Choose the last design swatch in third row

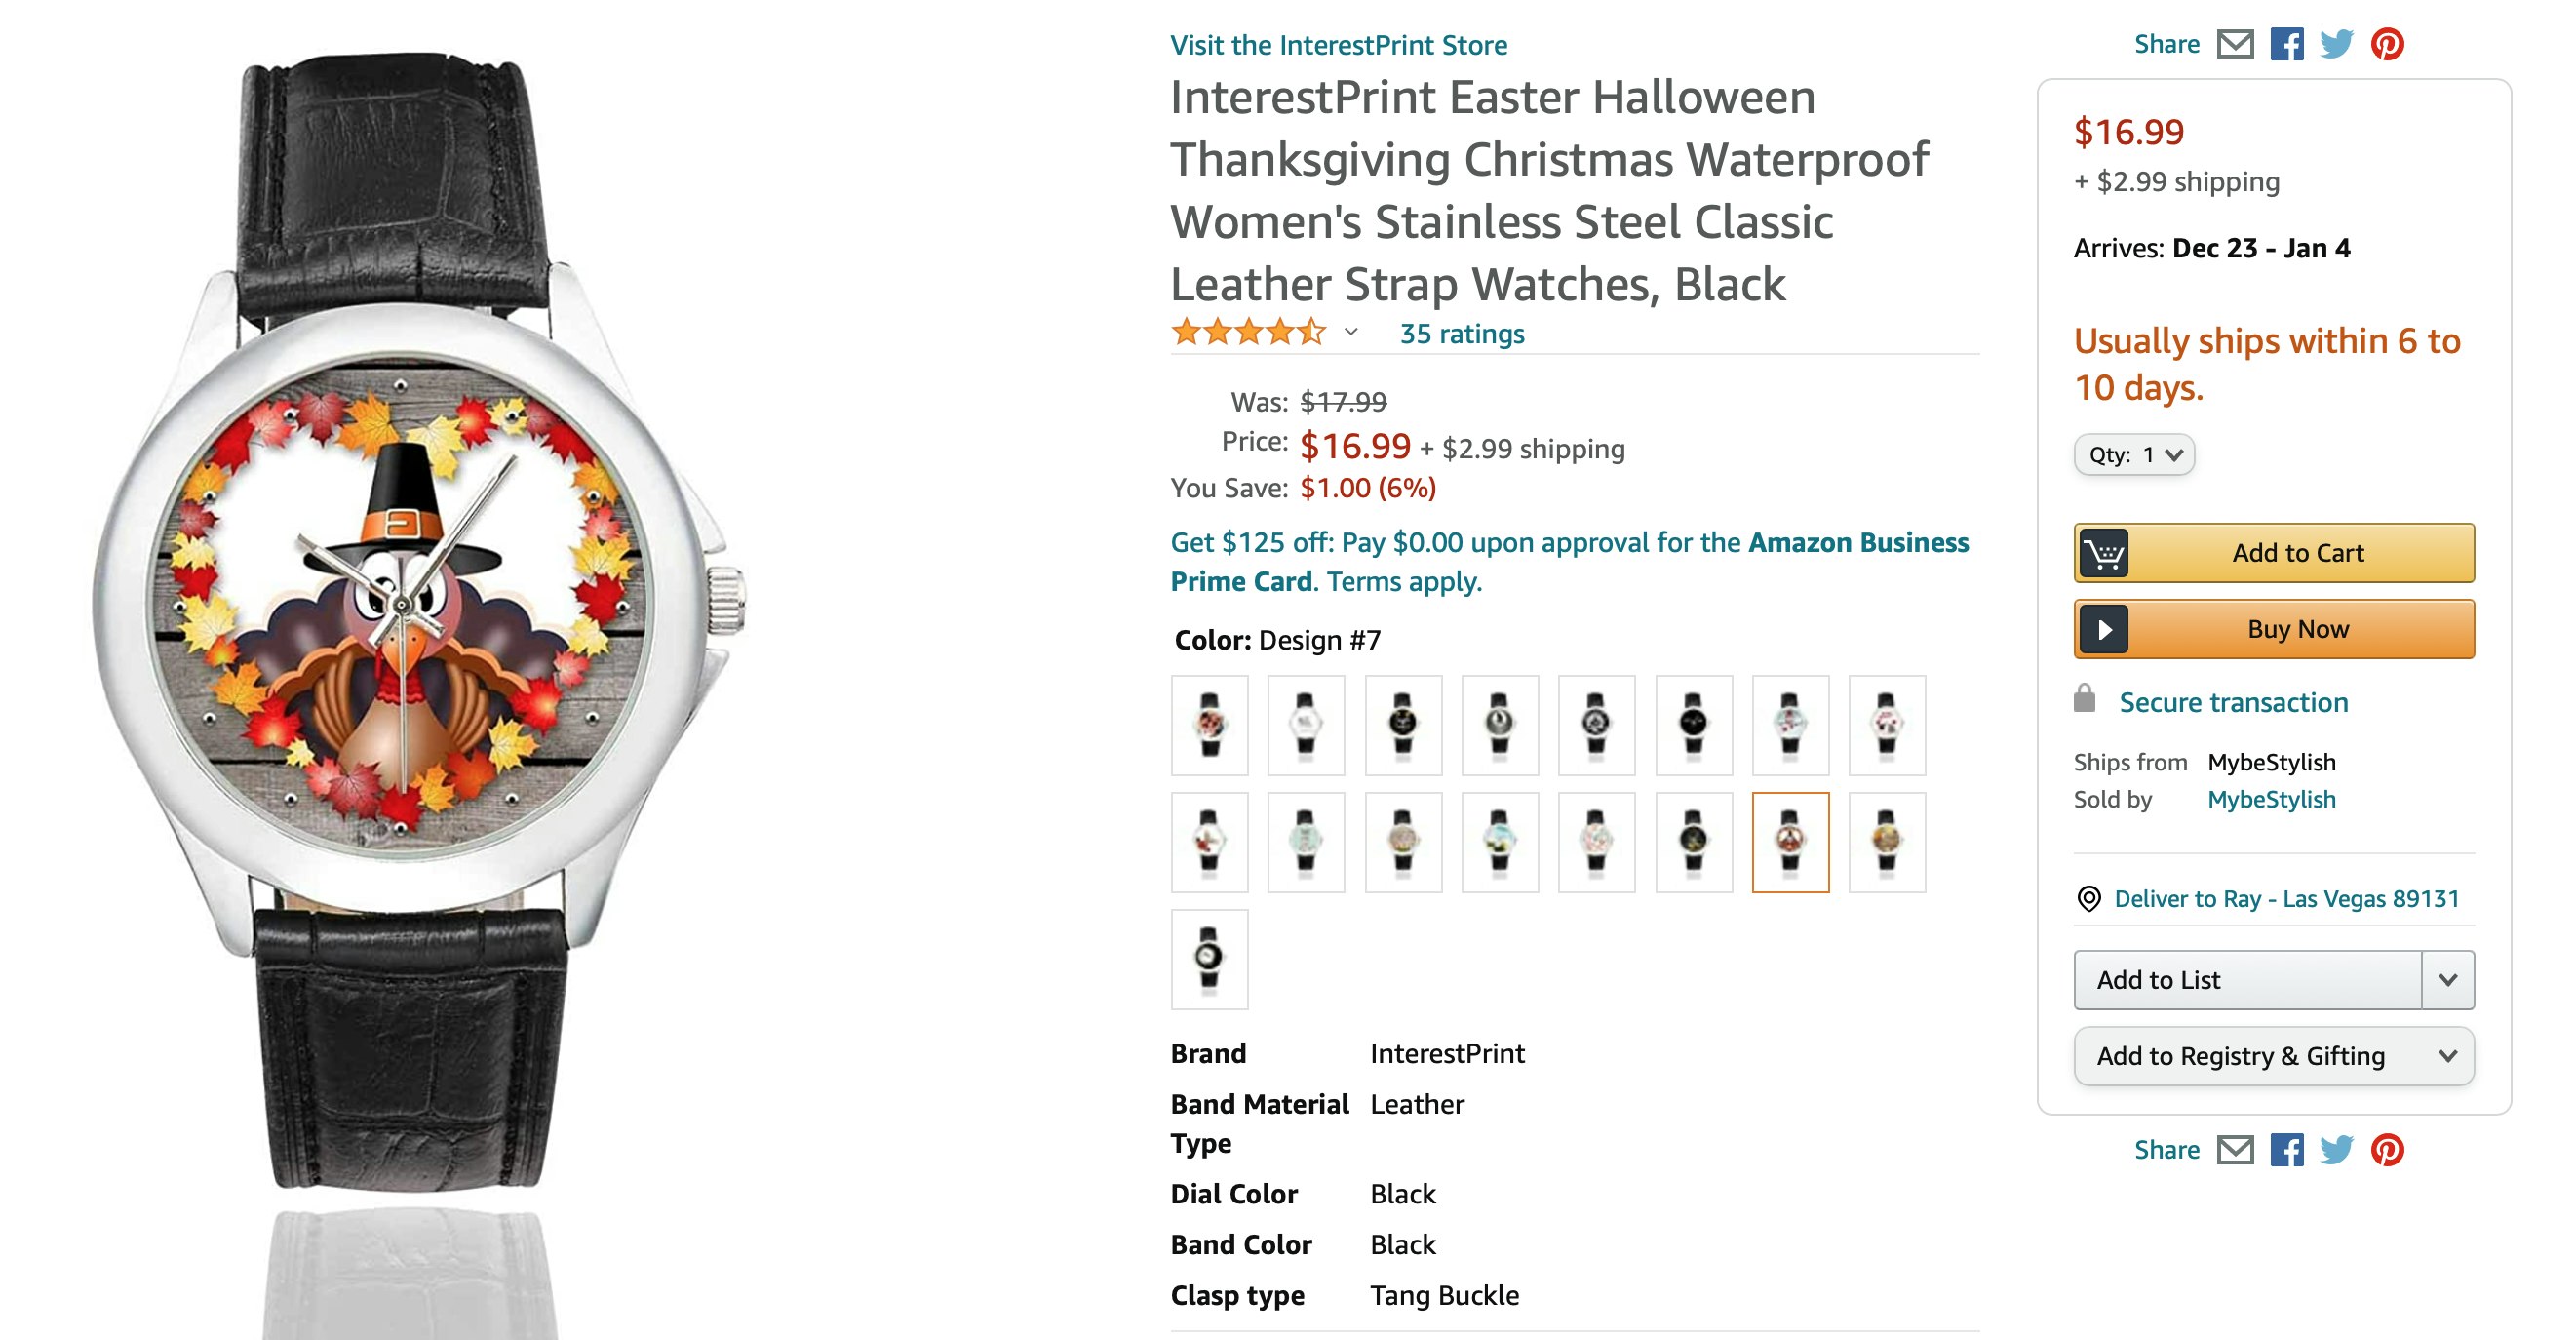[x=1210, y=959]
